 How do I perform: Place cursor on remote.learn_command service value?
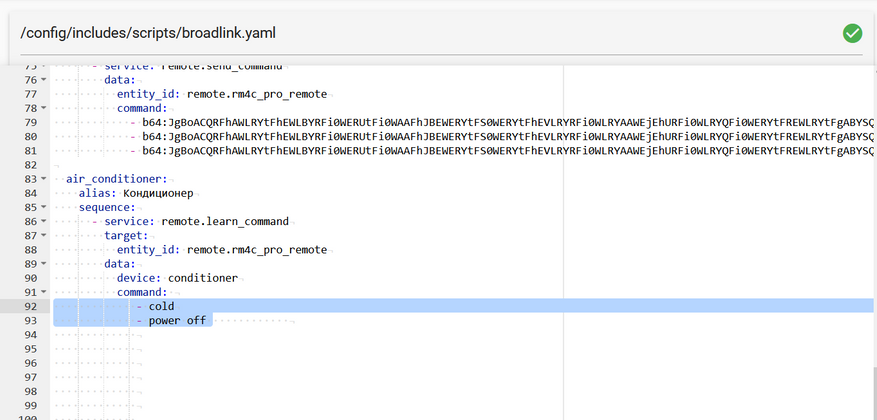coord(225,221)
